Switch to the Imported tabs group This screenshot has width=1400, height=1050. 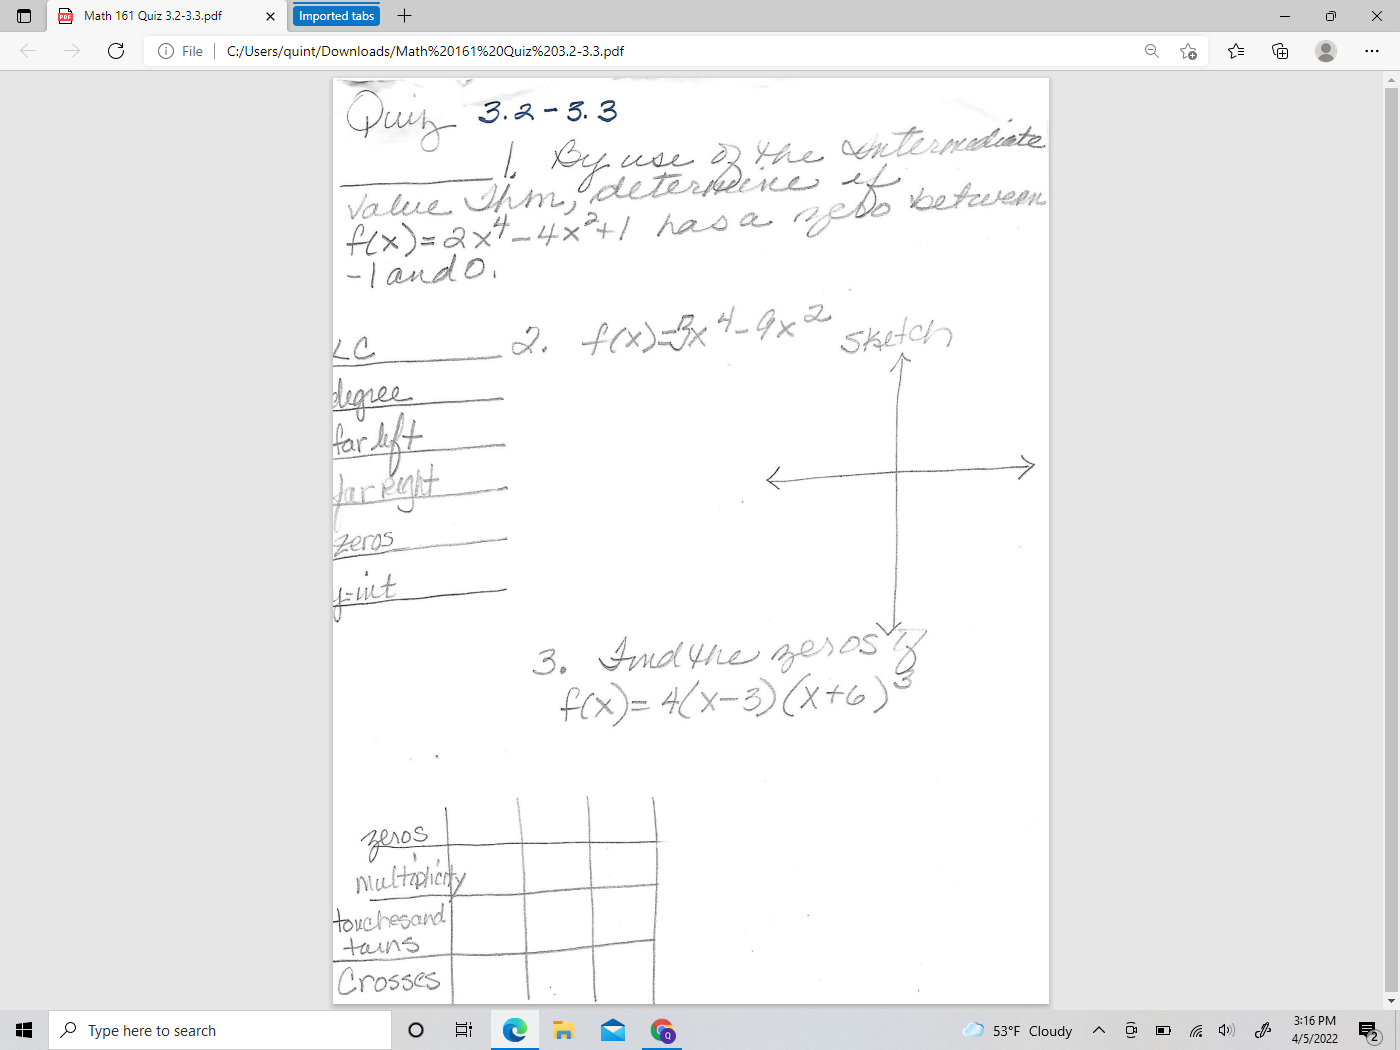335,16
